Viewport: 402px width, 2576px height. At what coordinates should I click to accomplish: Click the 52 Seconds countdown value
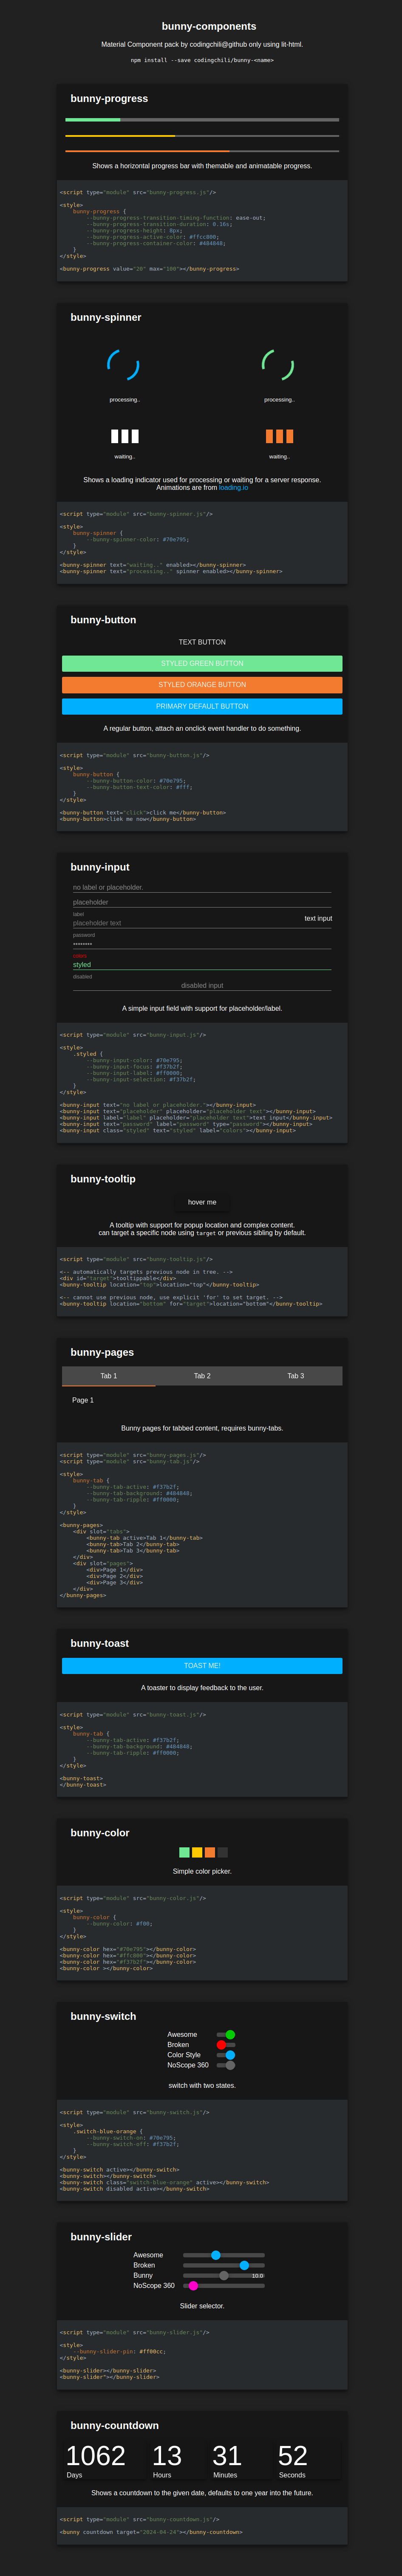coord(292,2456)
